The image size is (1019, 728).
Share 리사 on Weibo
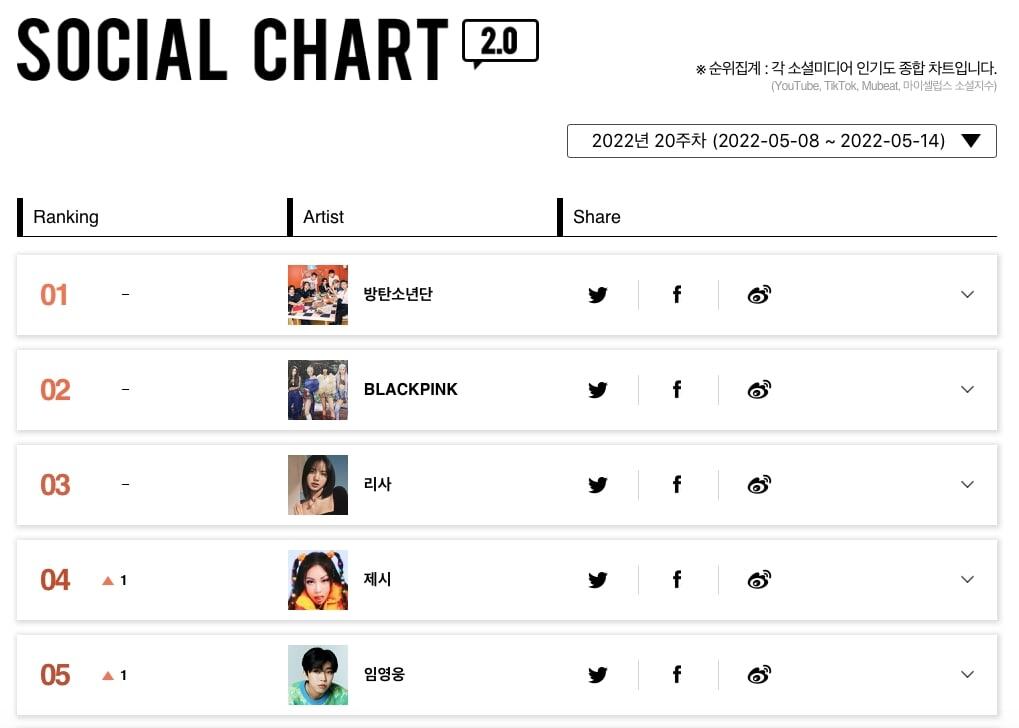coord(759,485)
